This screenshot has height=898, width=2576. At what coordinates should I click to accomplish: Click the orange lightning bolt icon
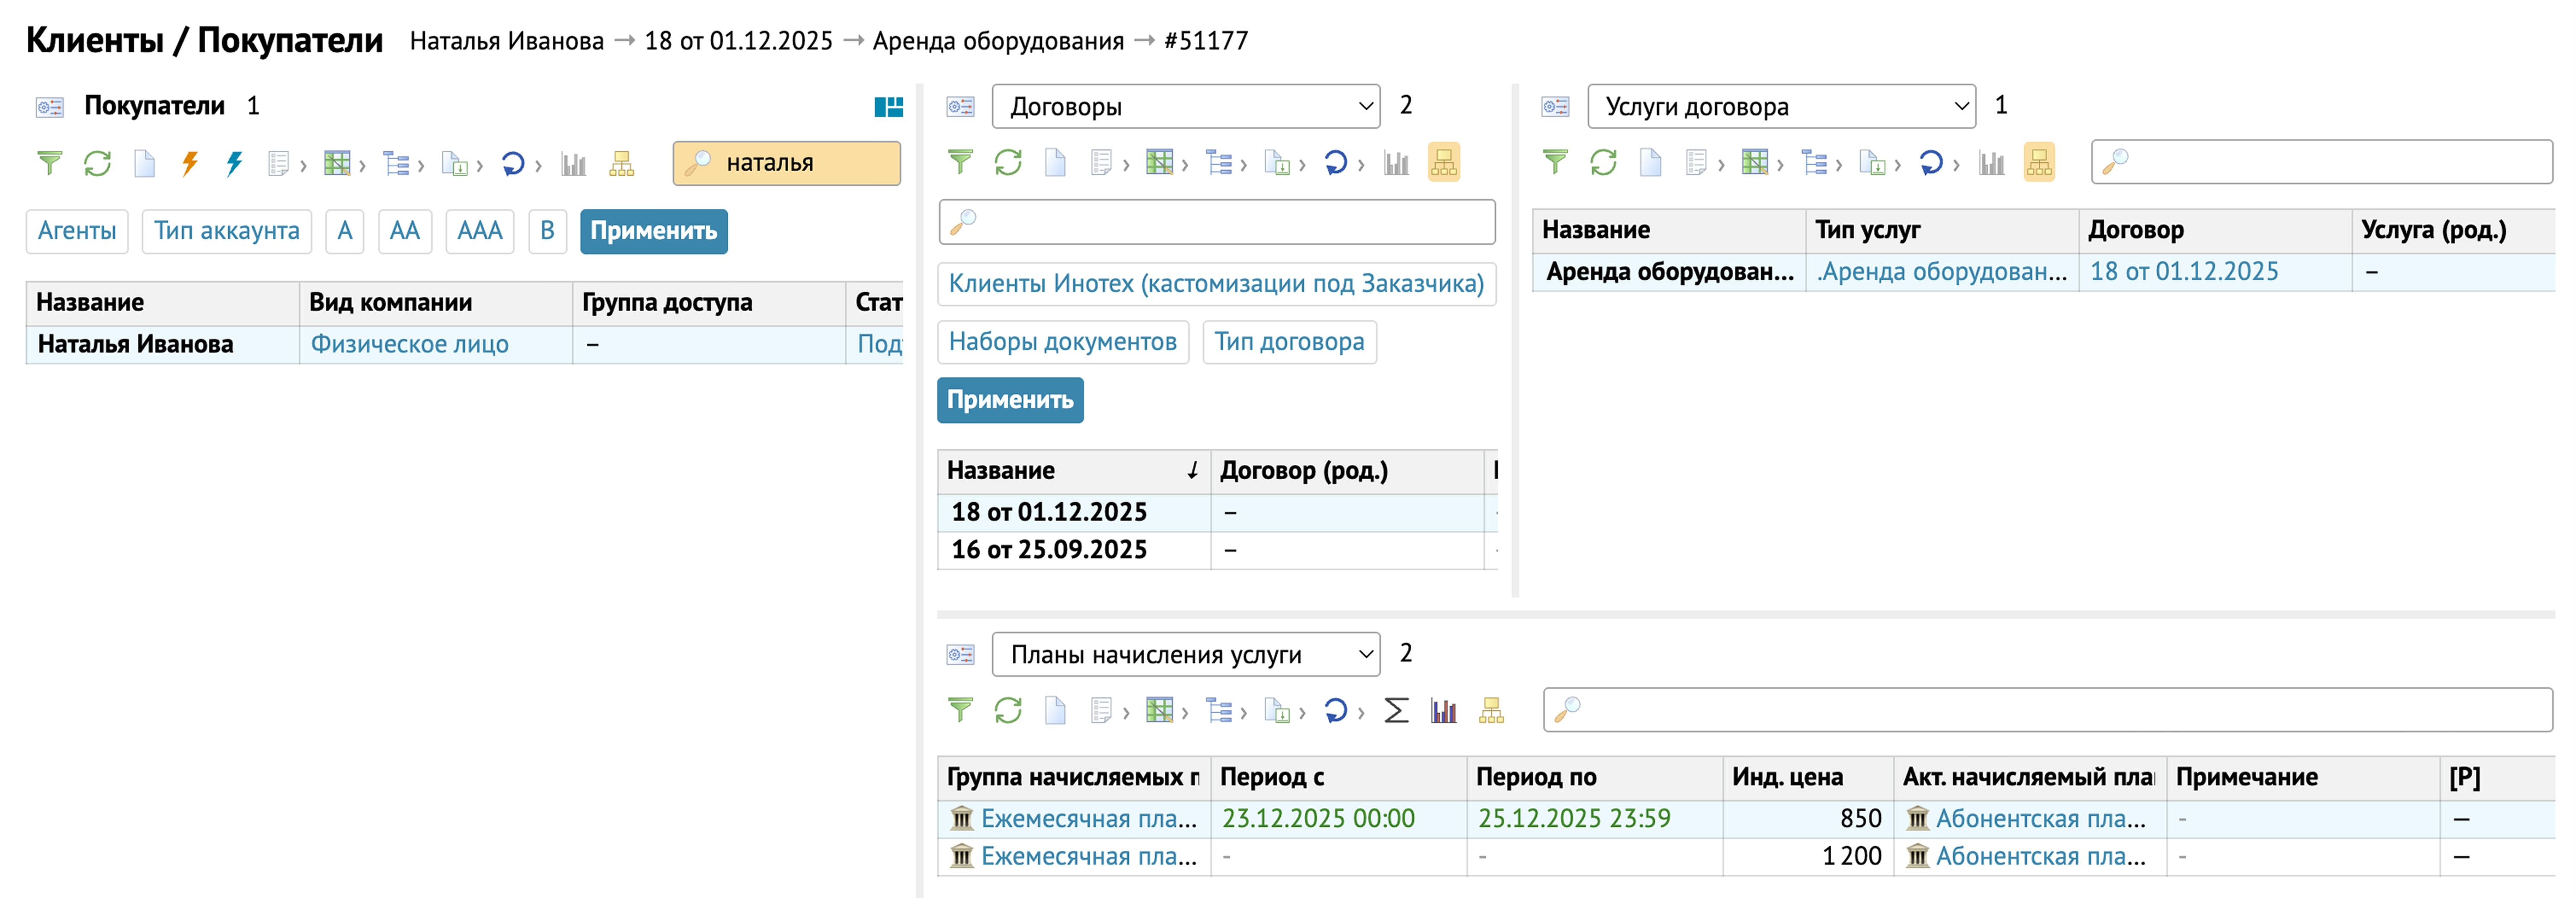(190, 163)
